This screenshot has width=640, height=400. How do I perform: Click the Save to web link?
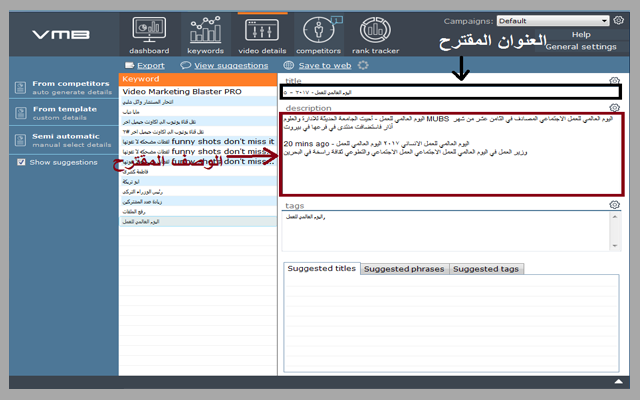[x=325, y=65]
